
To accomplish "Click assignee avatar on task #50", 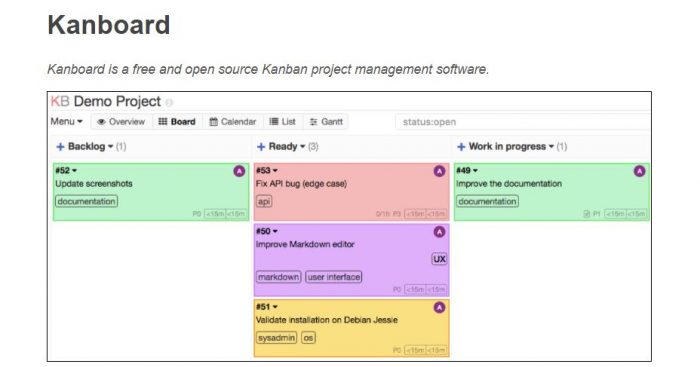I will click(x=439, y=232).
